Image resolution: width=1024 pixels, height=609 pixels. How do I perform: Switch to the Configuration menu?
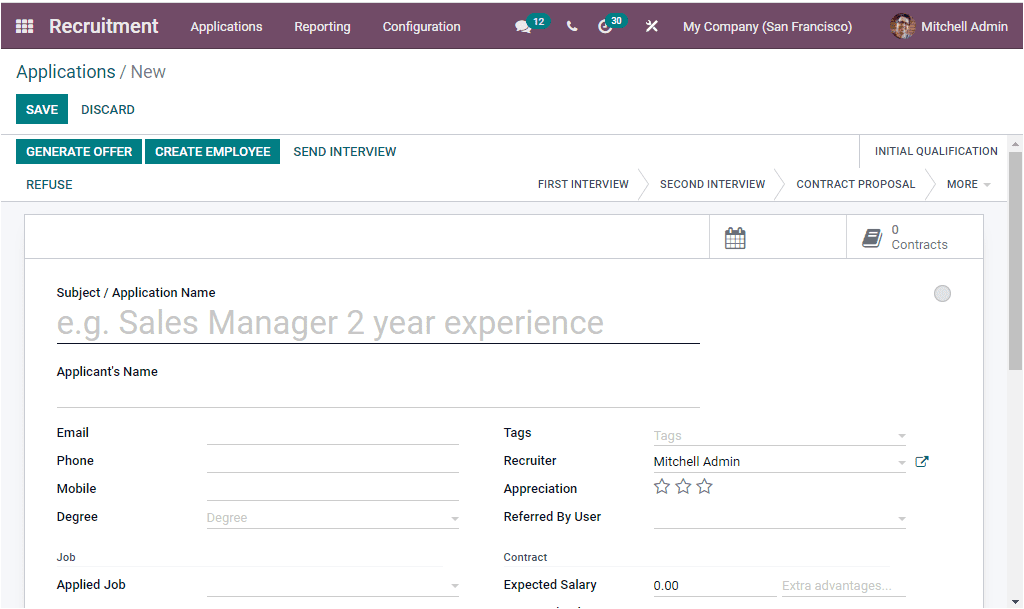pos(421,27)
